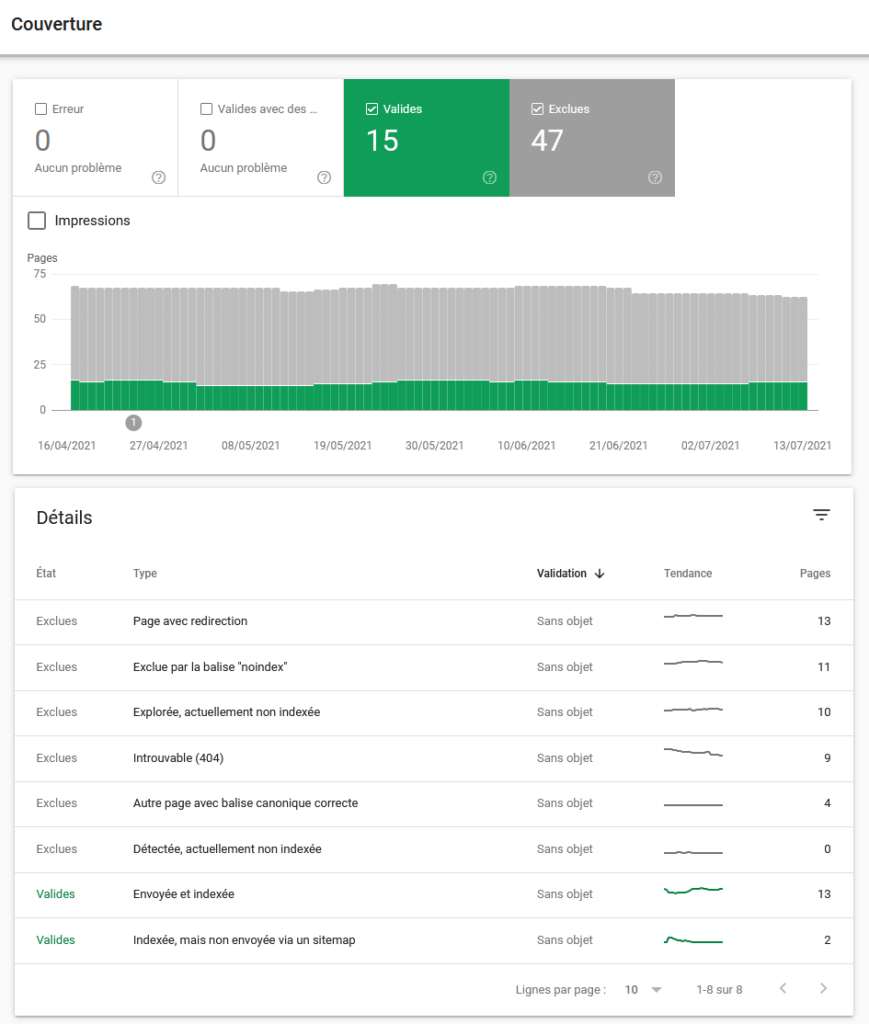Screen dimensions: 869x1024
Task: Click help icon in gray Exclues card
Action: [x=655, y=178]
